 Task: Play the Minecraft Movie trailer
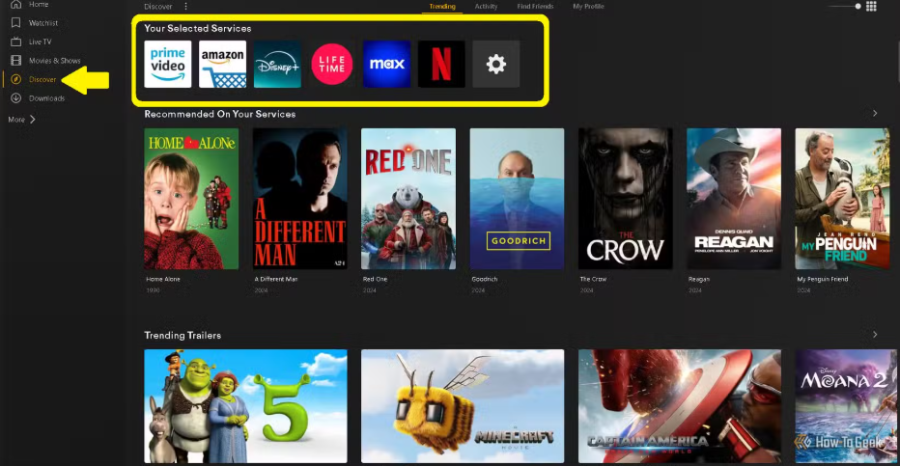pyautogui.click(x=463, y=406)
